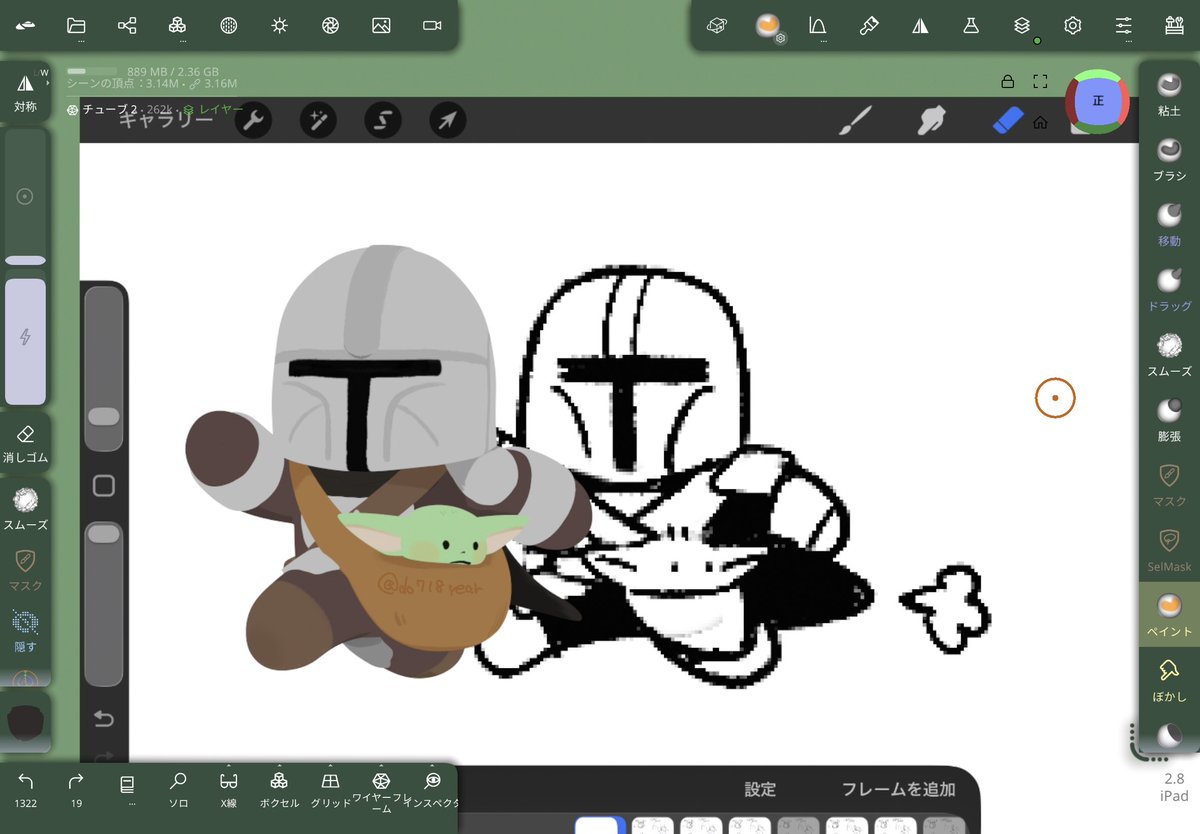Viewport: 1200px width, 834px height.
Task: Click the view cube 正 front face
Action: click(1098, 101)
